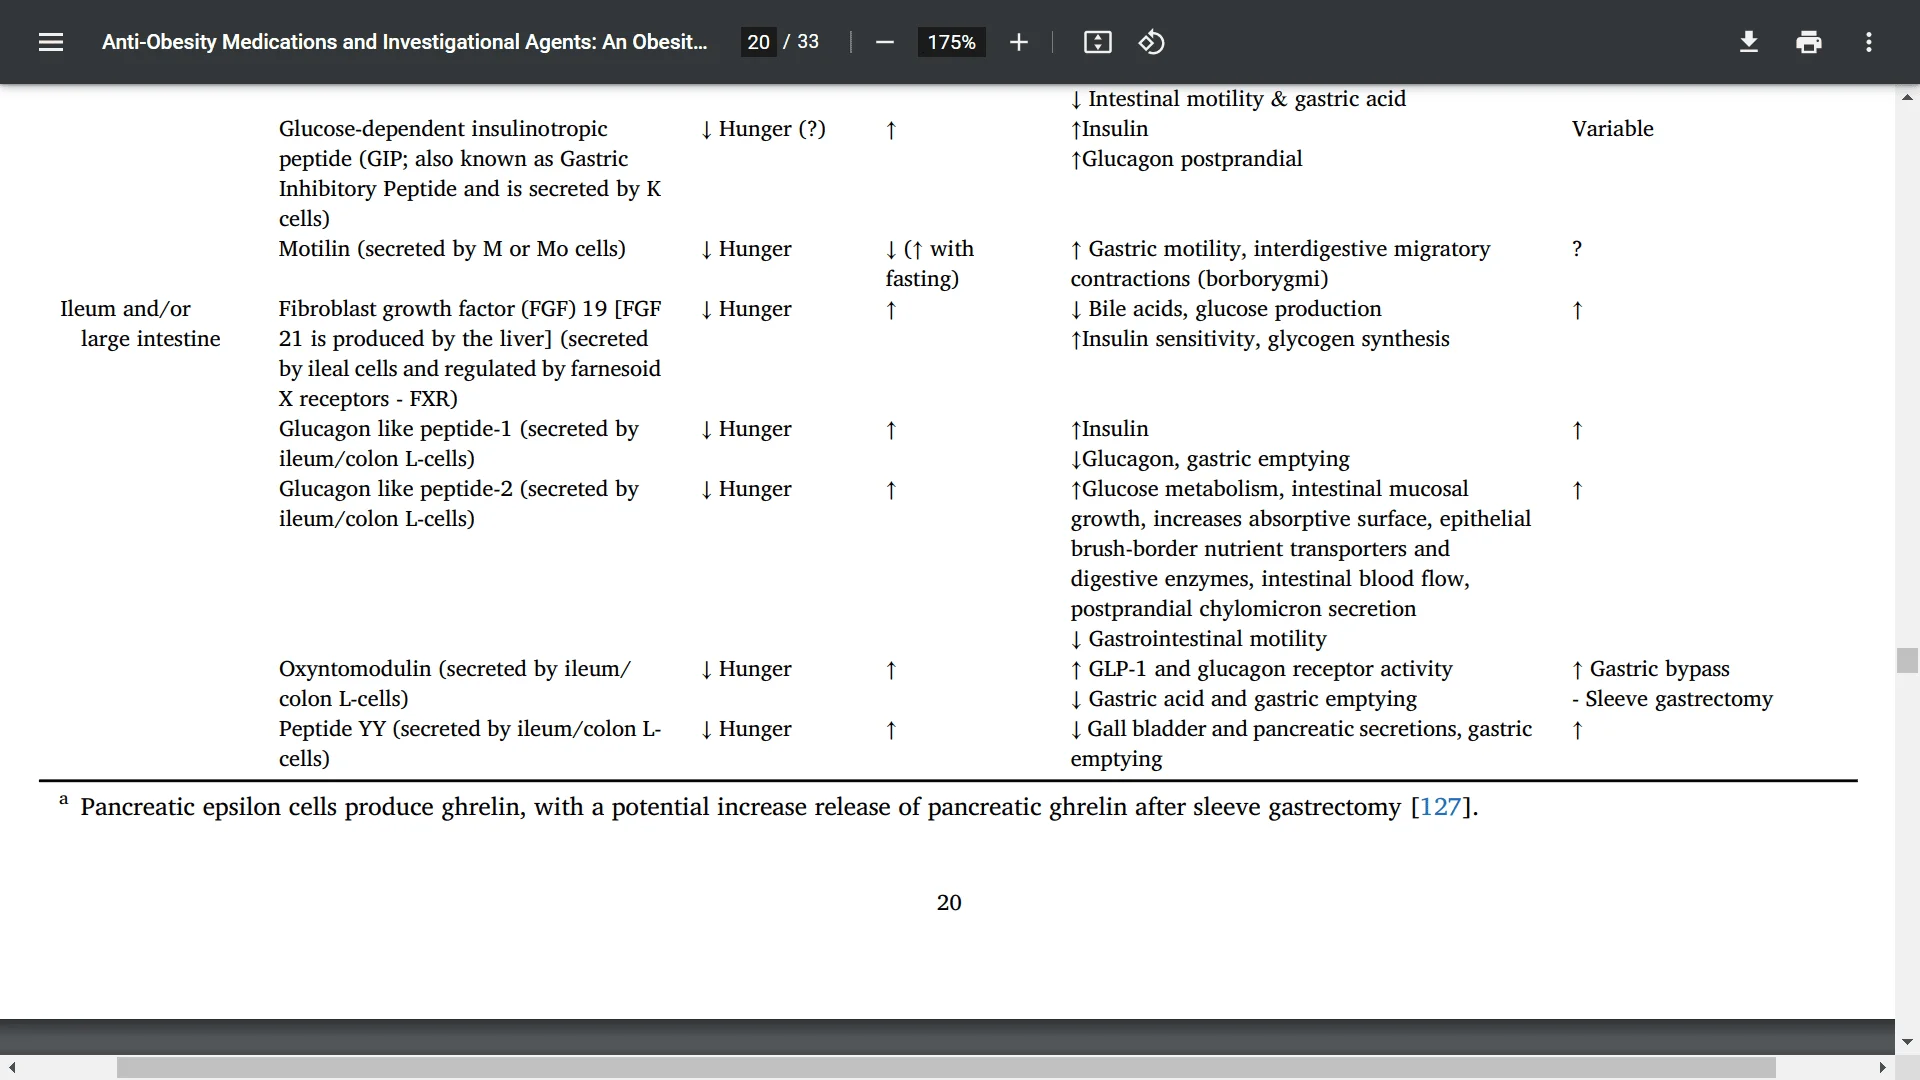
Task: Click the '↓ Hunger (?)' cell
Action: [763, 129]
